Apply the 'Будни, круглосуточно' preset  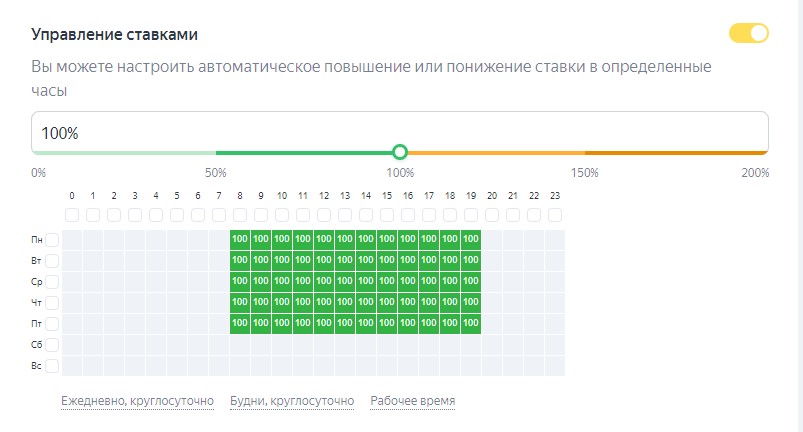(x=292, y=401)
